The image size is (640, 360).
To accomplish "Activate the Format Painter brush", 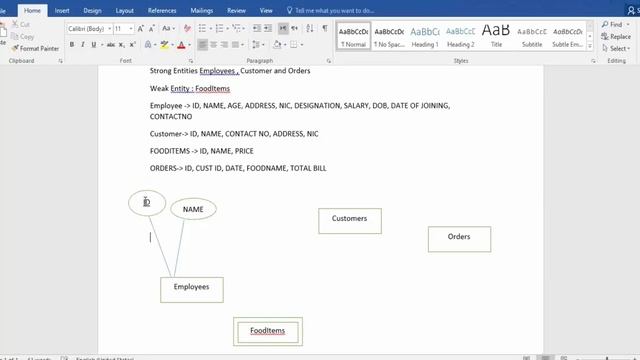I will [15, 48].
